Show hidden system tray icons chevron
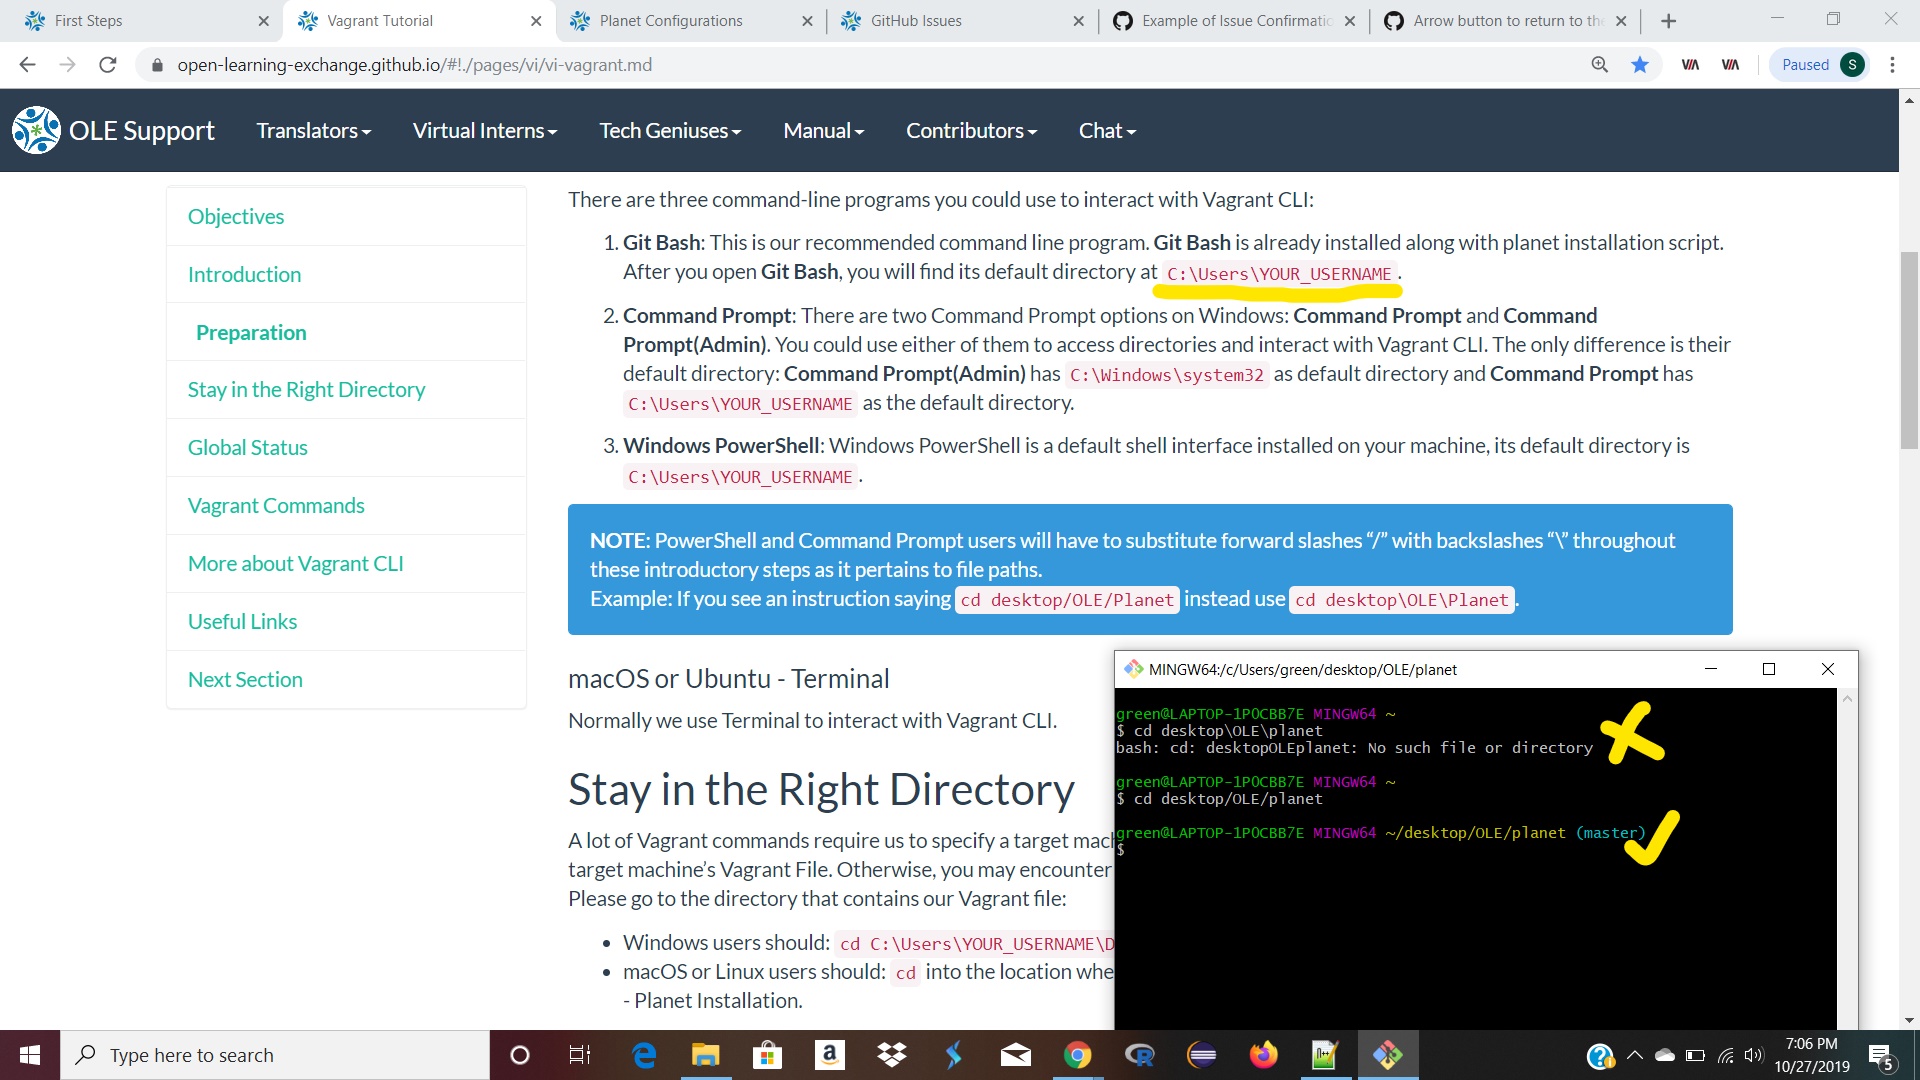 click(1634, 1055)
